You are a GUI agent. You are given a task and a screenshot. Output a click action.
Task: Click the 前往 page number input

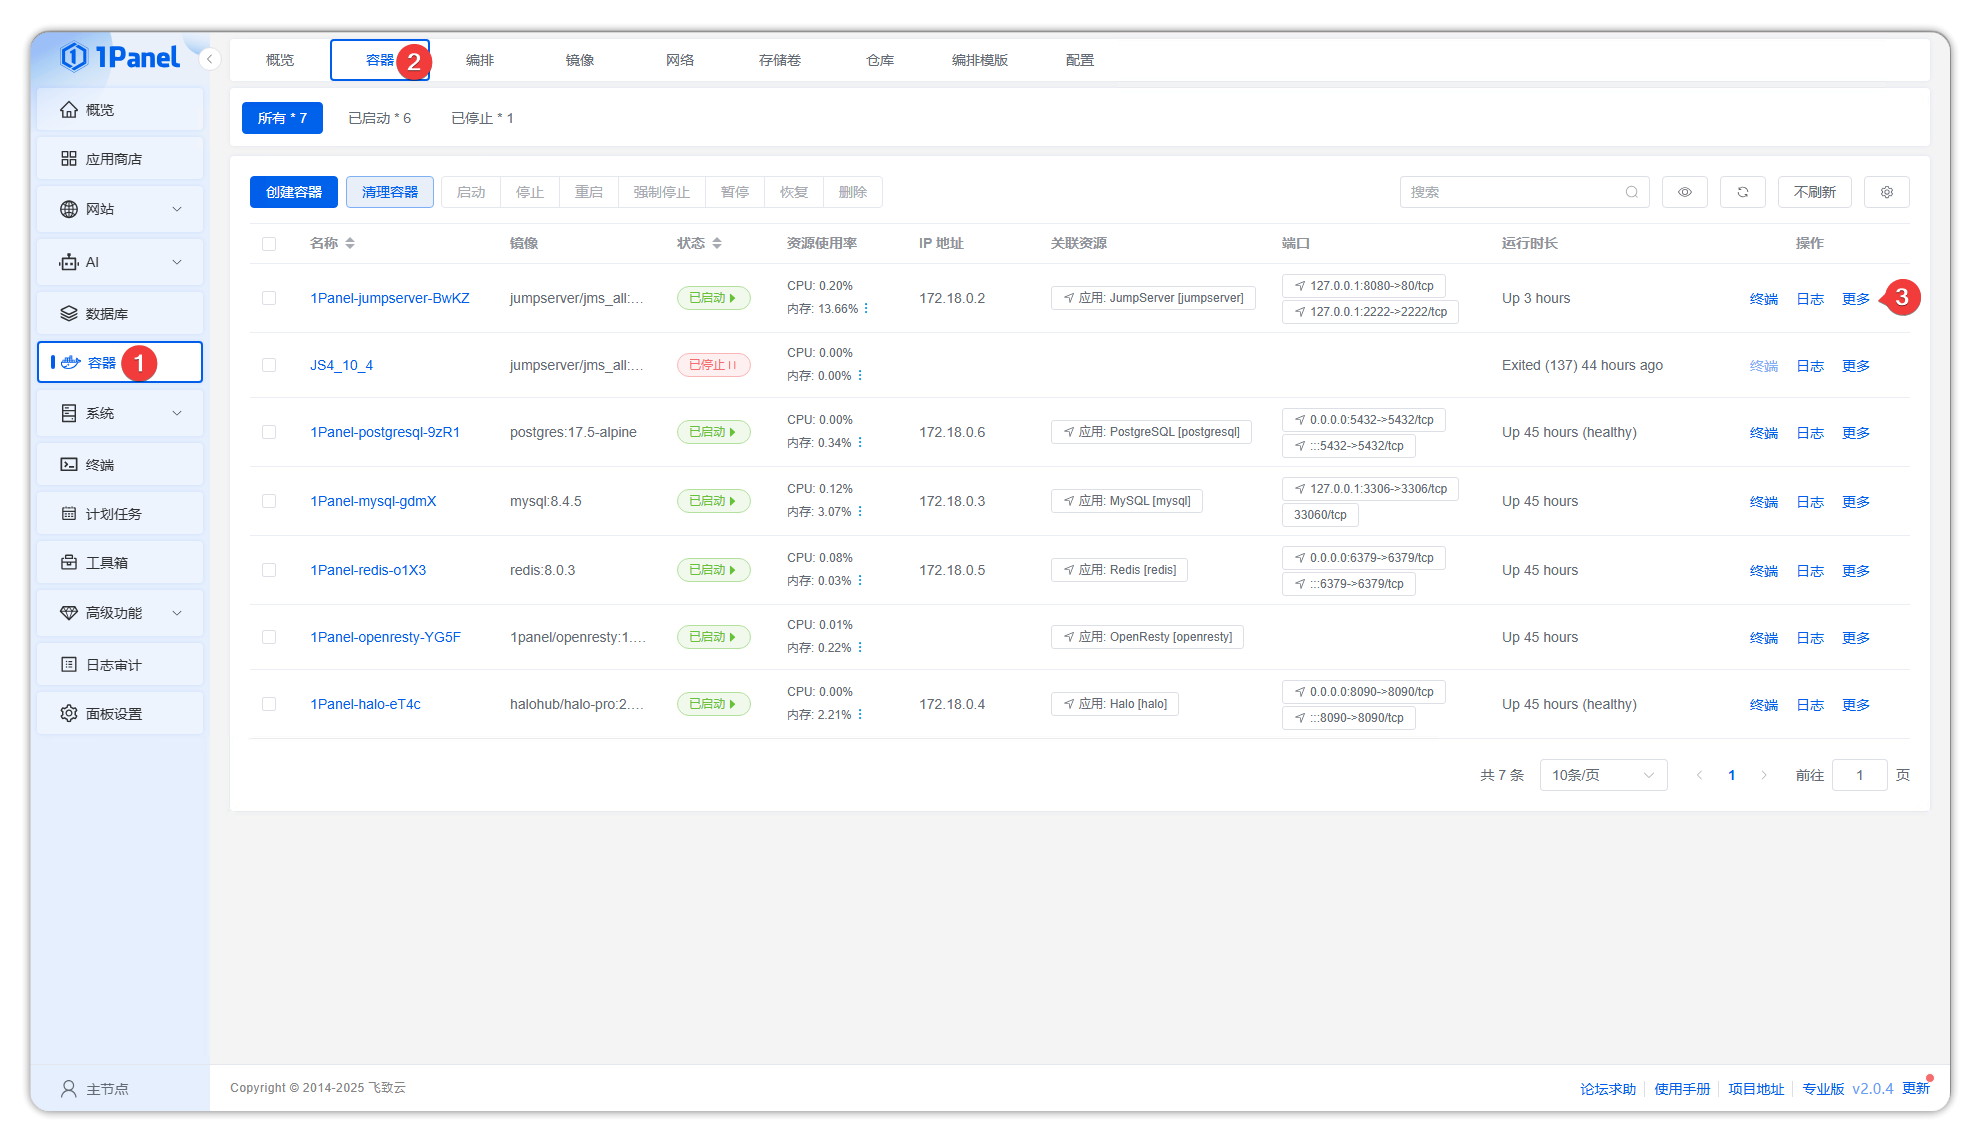[x=1859, y=775]
